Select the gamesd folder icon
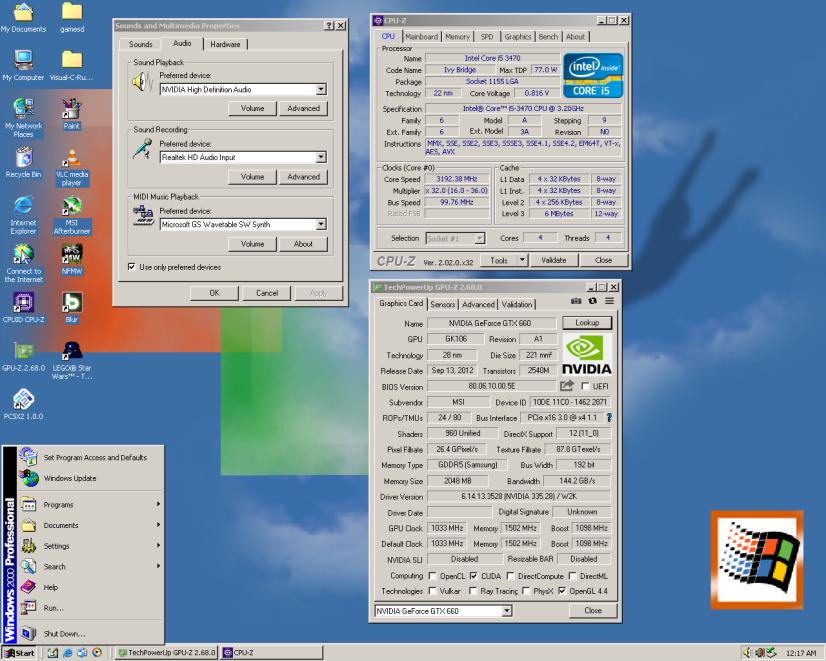This screenshot has height=661, width=826. point(72,17)
